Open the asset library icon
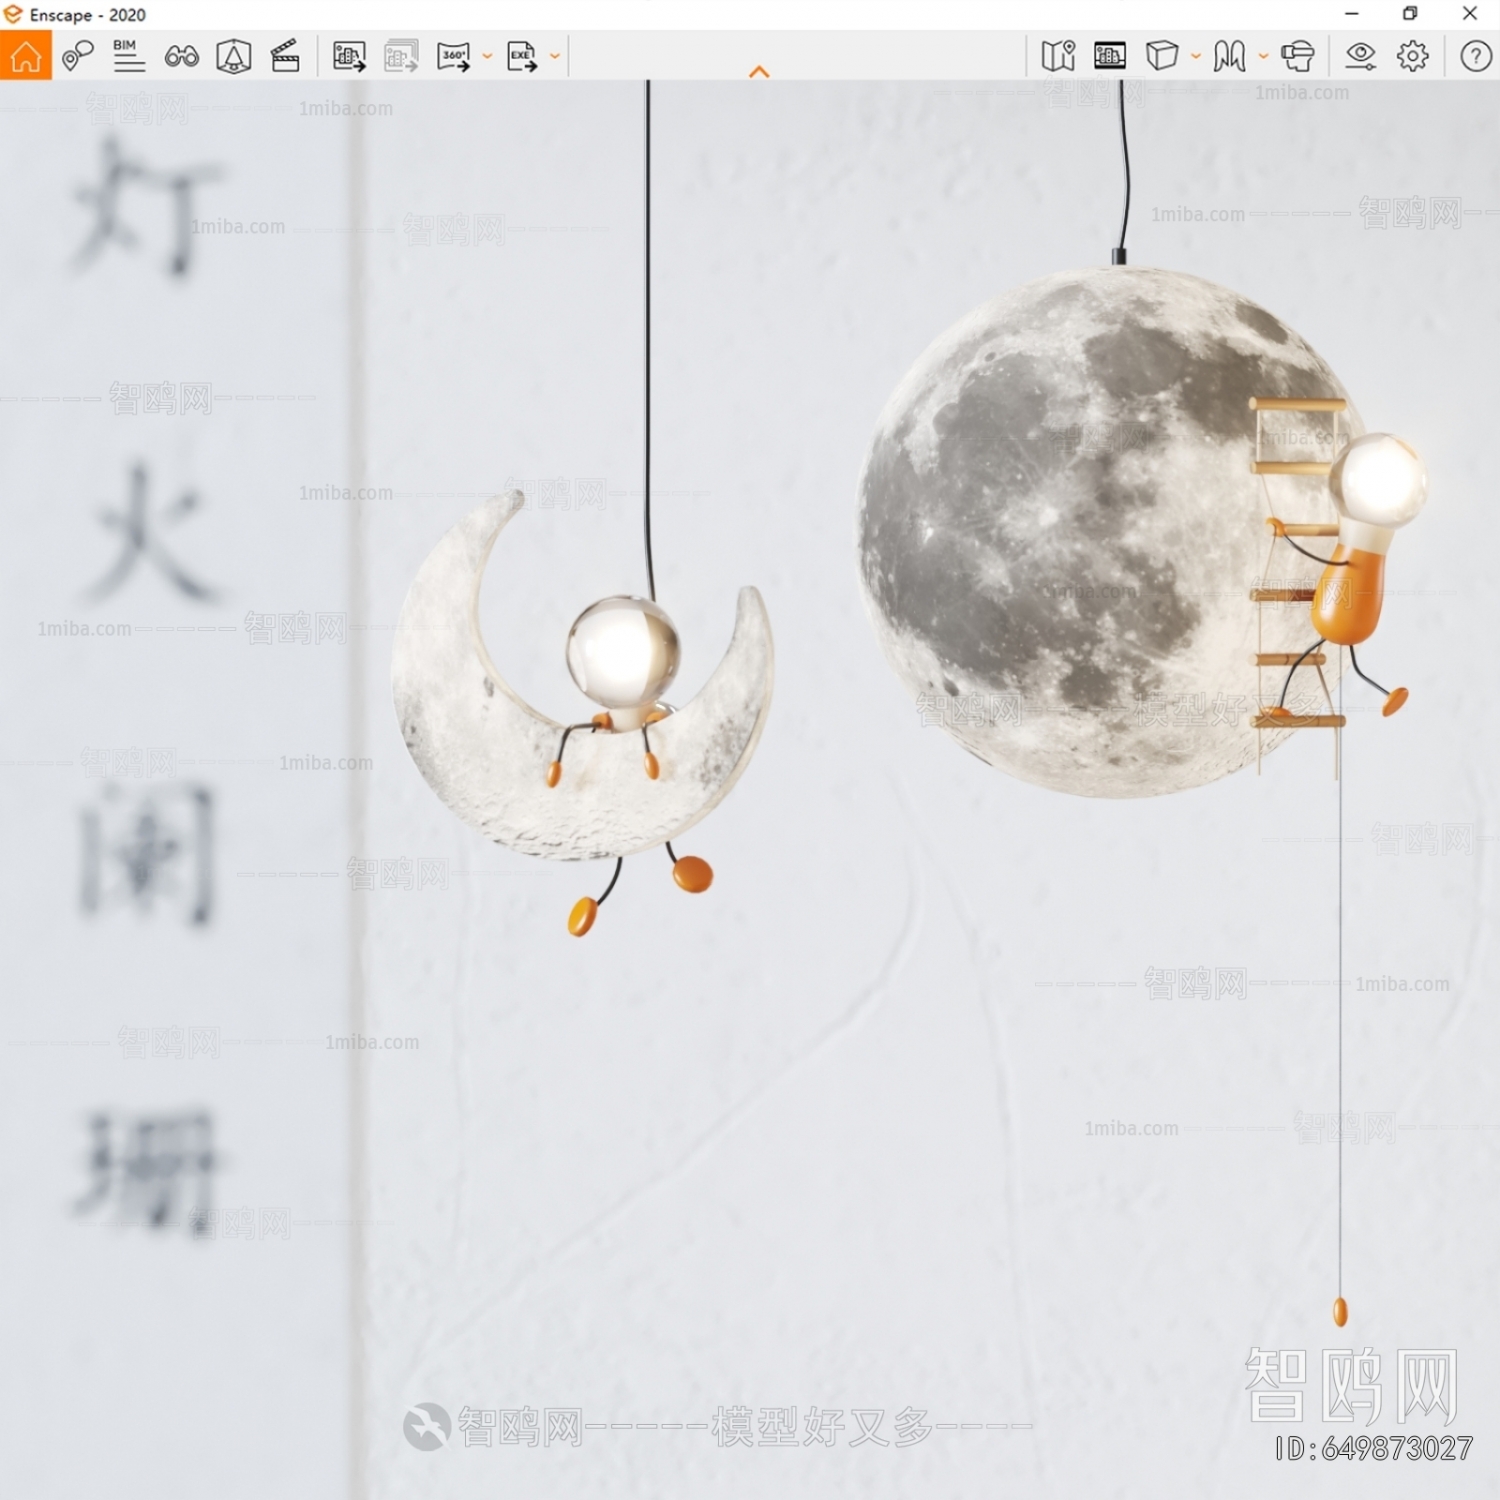Image resolution: width=1500 pixels, height=1500 pixels. (233, 56)
